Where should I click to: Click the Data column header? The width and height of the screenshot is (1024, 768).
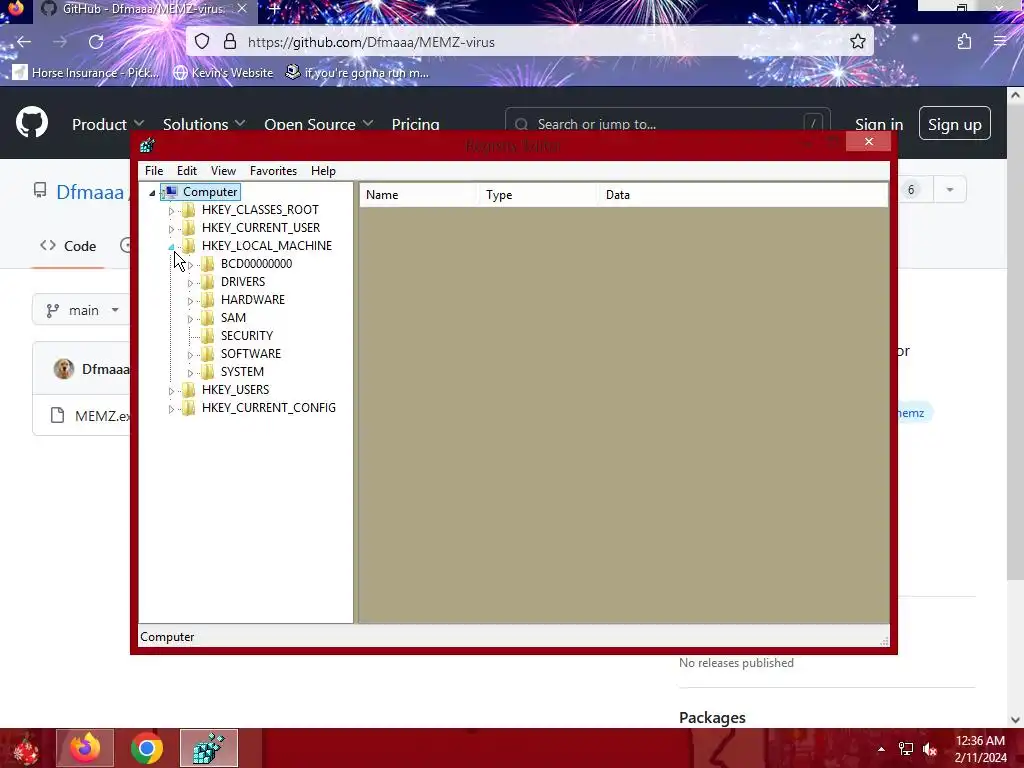(743, 195)
